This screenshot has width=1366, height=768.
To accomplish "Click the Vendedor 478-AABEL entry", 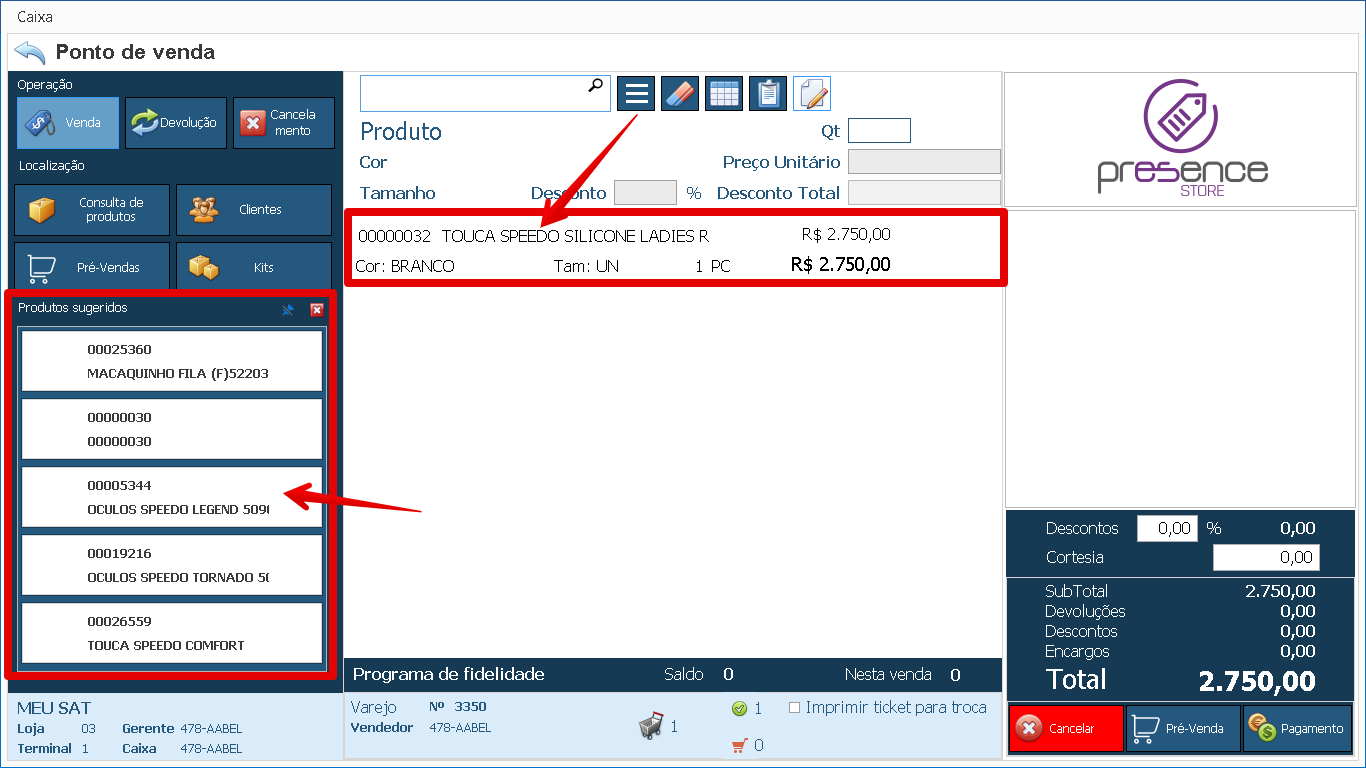I will [x=421, y=728].
